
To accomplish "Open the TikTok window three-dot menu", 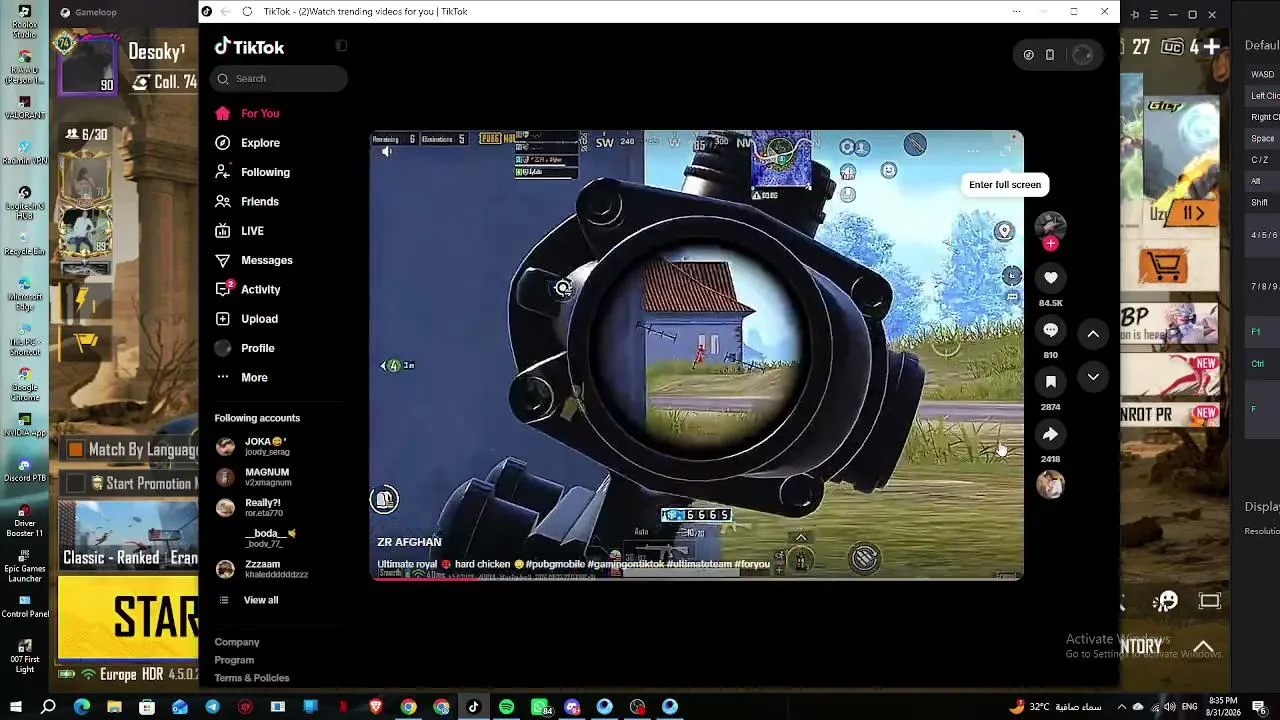I will click(x=1016, y=11).
